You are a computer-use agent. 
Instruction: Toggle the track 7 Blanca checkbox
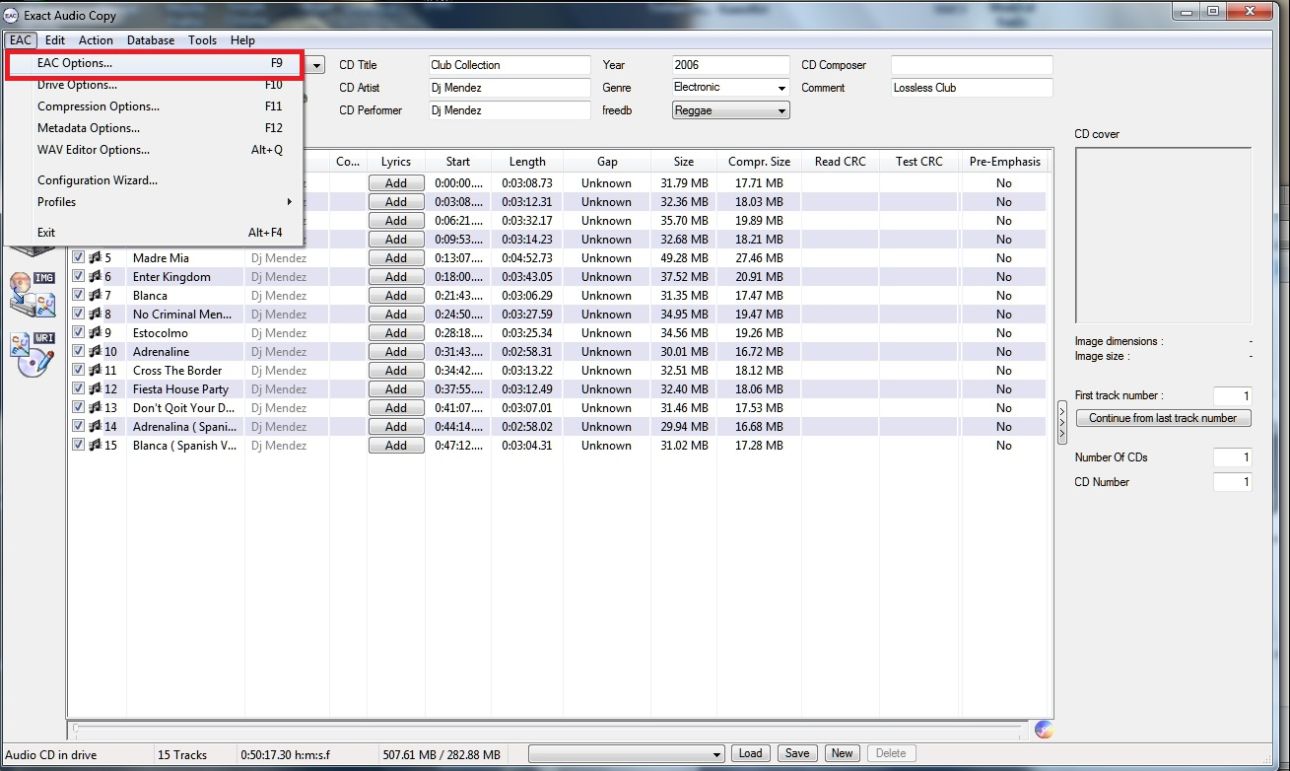(79, 296)
